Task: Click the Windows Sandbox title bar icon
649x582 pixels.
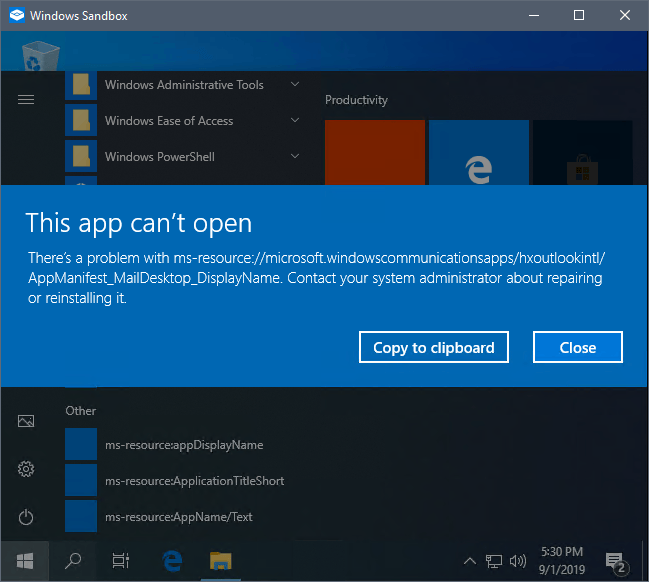Action: 17,16
